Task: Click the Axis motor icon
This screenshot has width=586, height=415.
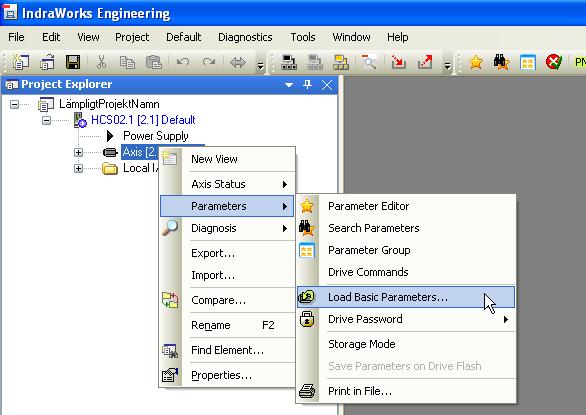Action: click(x=110, y=152)
